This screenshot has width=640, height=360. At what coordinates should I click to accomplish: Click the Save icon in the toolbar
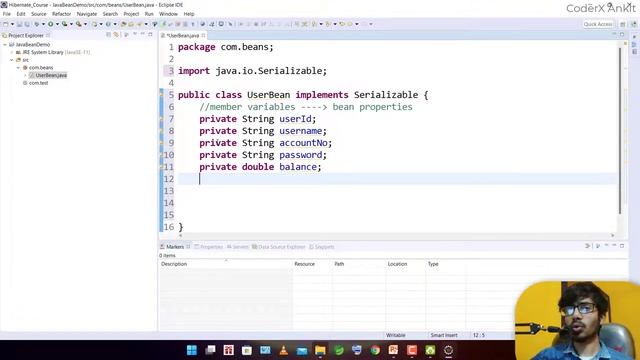[19, 24]
